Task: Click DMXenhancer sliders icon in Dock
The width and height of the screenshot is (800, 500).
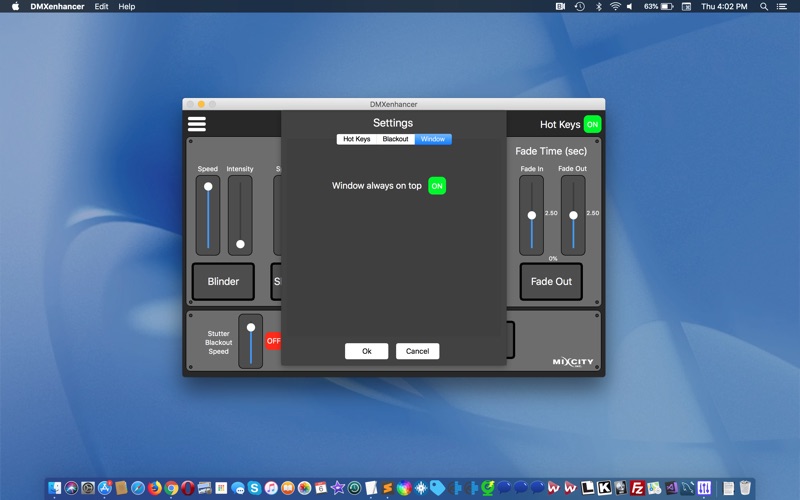Action: (x=704, y=488)
